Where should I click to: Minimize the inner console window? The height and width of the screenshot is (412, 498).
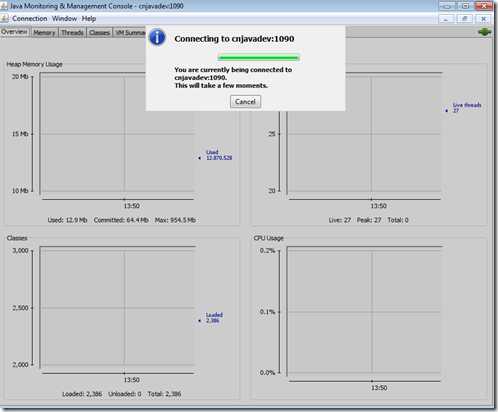tap(446, 19)
